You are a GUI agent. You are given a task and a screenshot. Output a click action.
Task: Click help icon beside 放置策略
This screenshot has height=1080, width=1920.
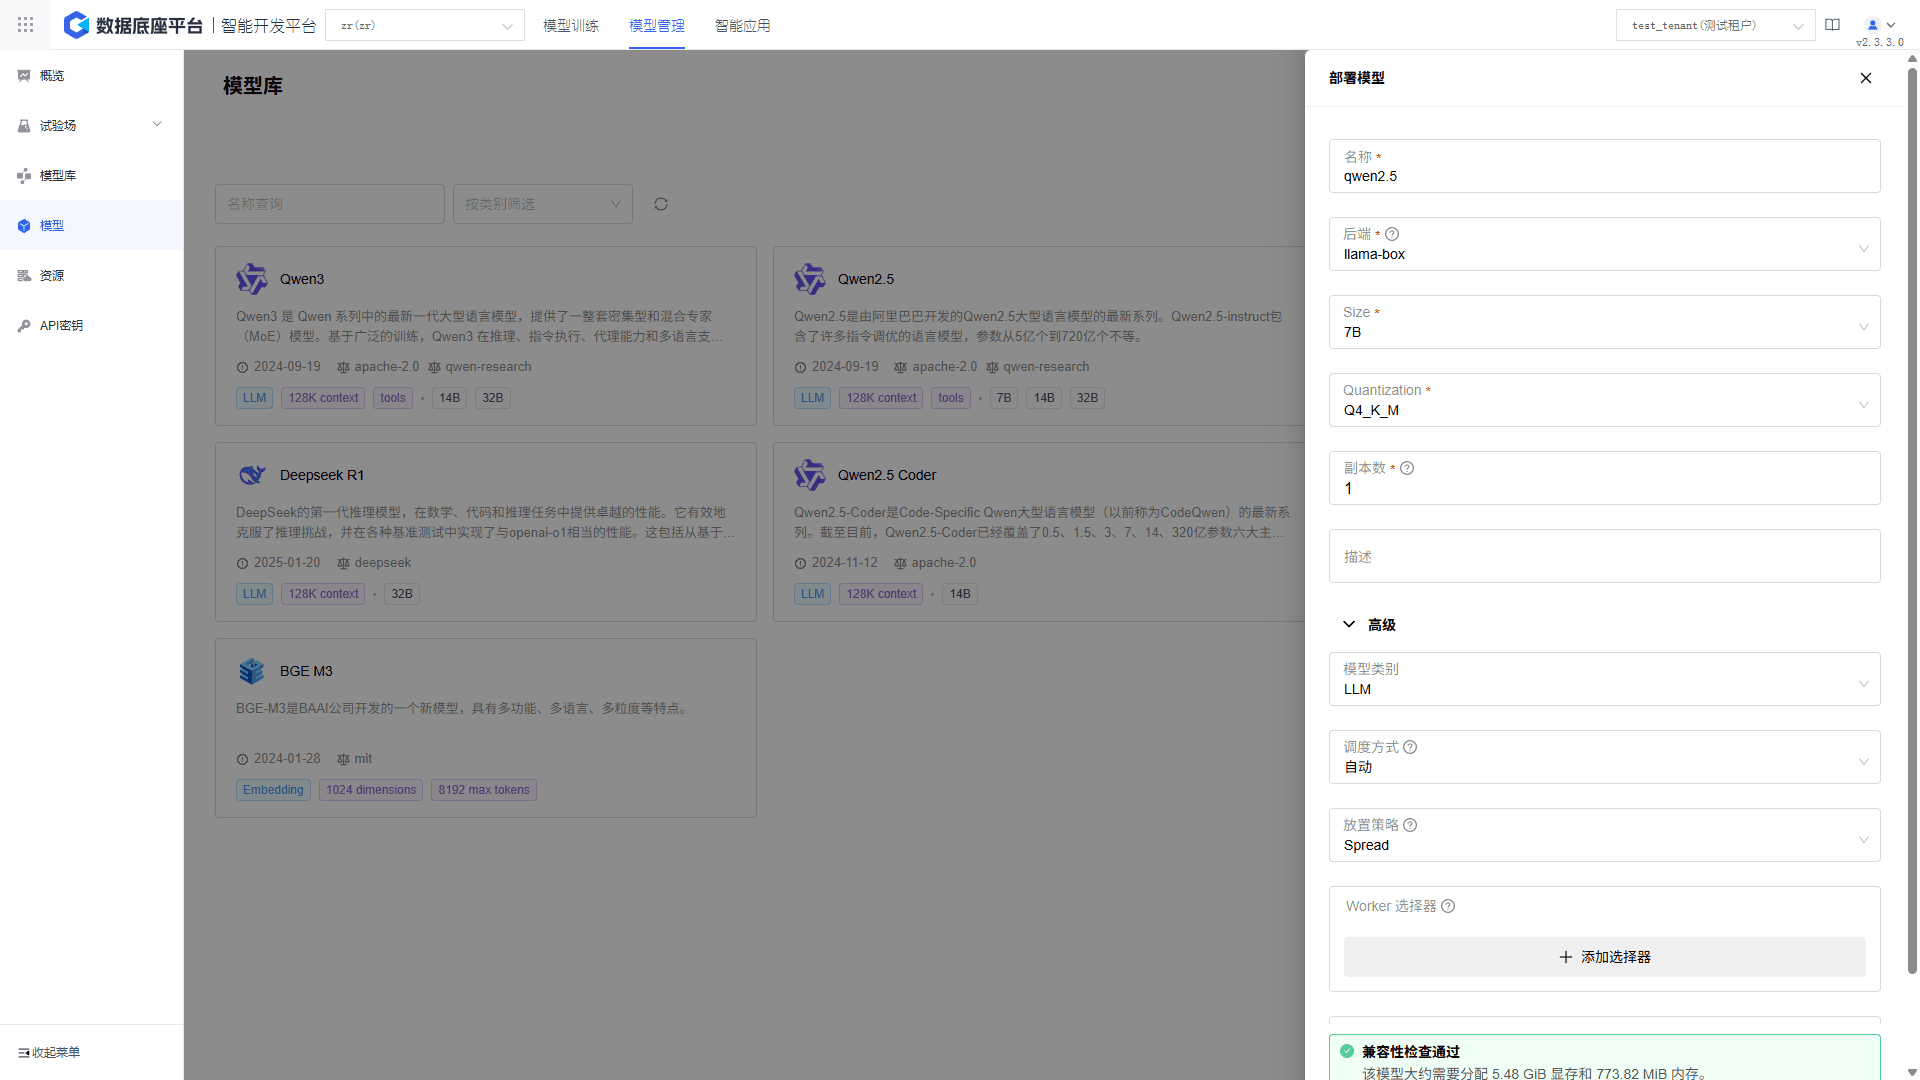pyautogui.click(x=1410, y=825)
